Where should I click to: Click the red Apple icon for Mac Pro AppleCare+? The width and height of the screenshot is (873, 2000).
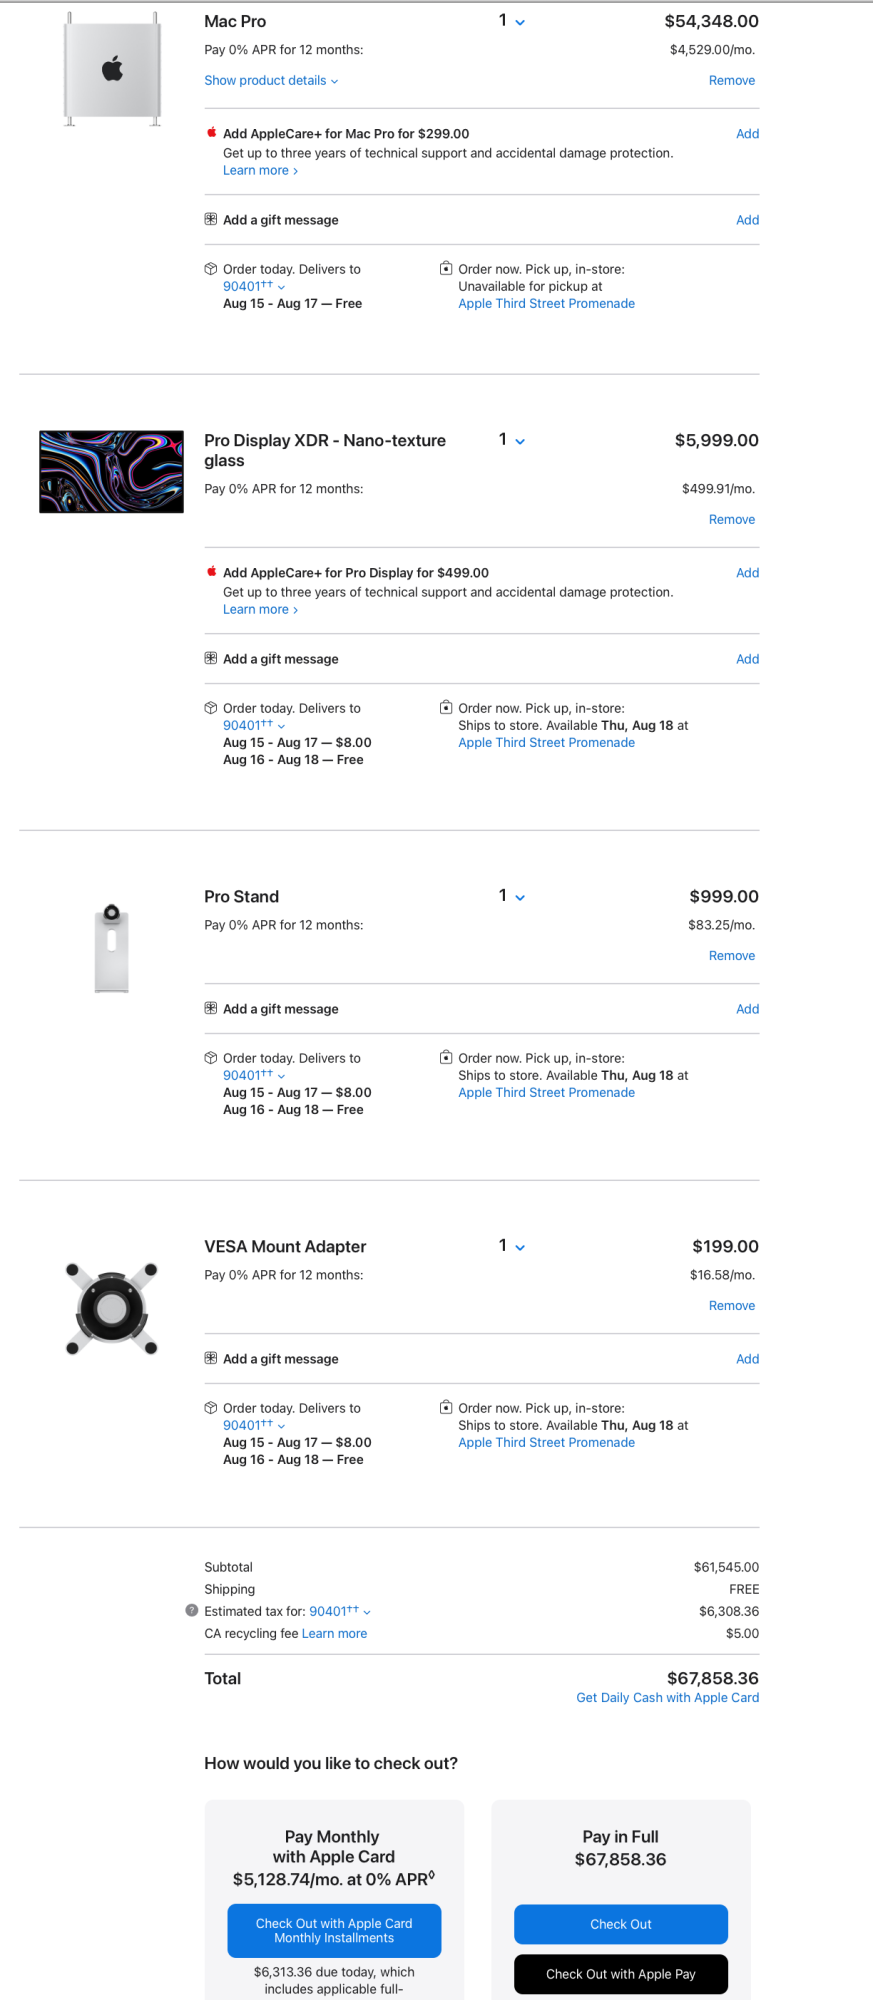(211, 133)
